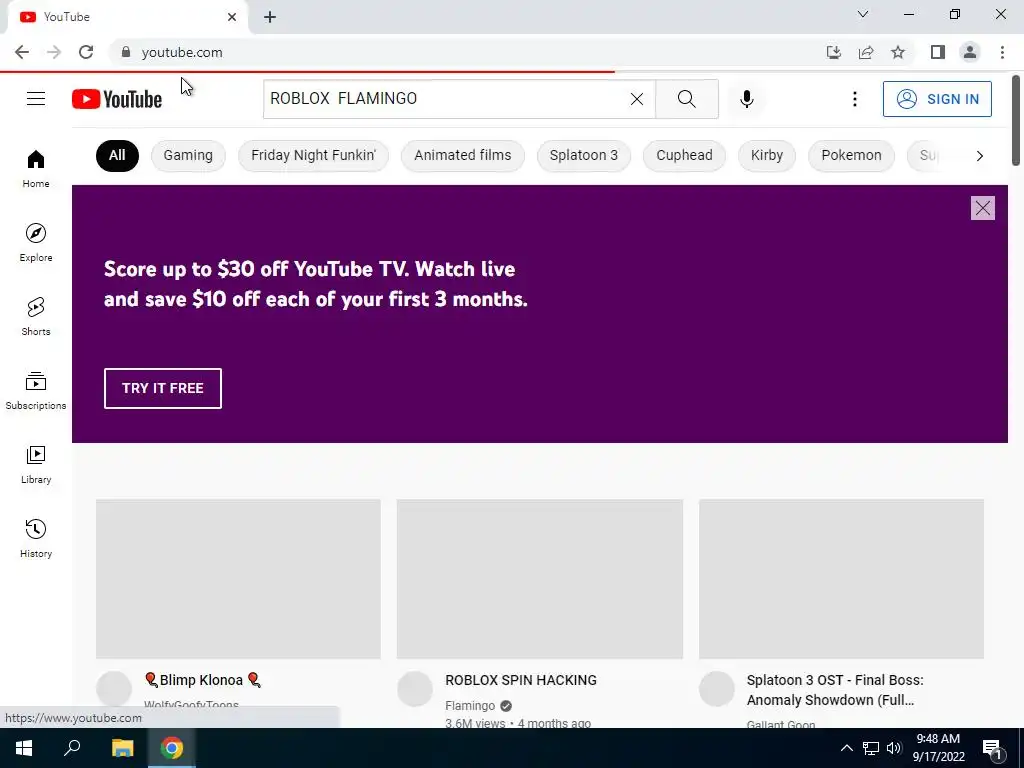Screen dimensions: 1024x768
Task: Open History in the sidebar
Action: pos(36,539)
